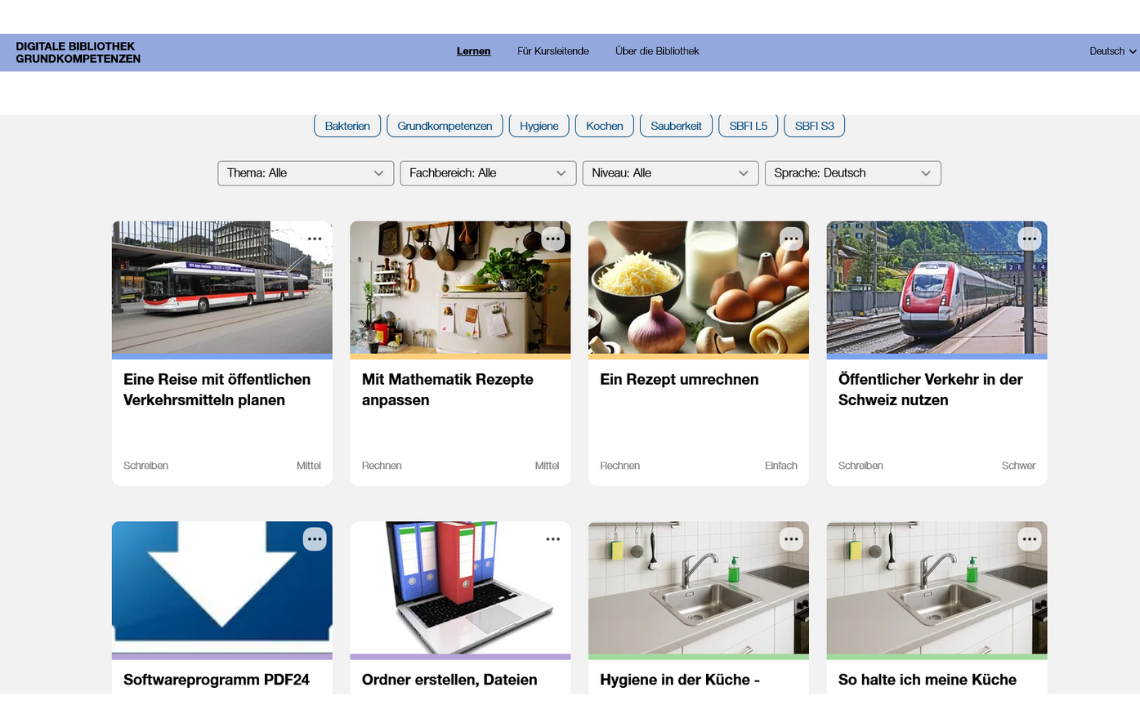Viewport: 1140px width, 720px height.
Task: Open So halte ich meine Küche title
Action: pos(927,680)
